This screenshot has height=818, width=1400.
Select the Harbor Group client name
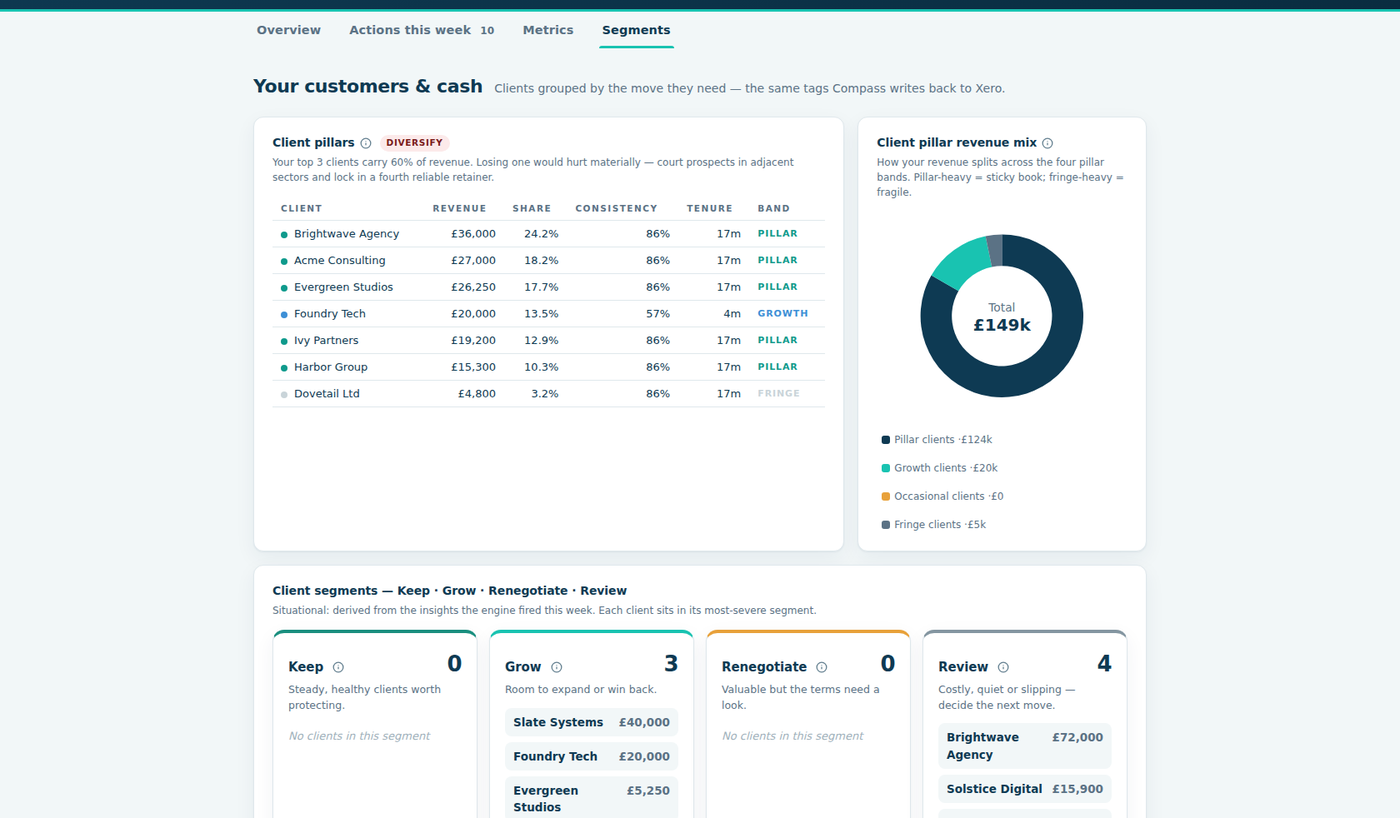point(330,367)
